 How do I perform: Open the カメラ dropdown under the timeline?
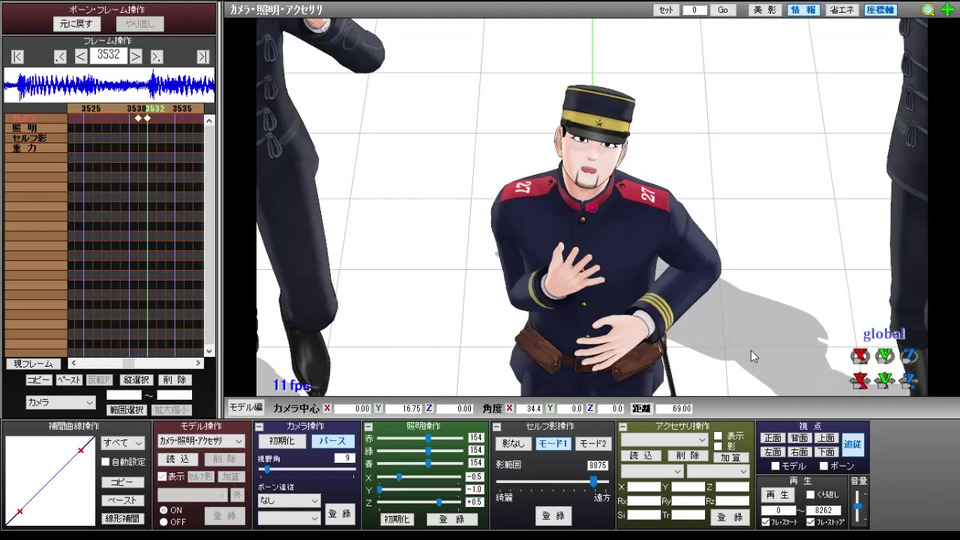61,402
